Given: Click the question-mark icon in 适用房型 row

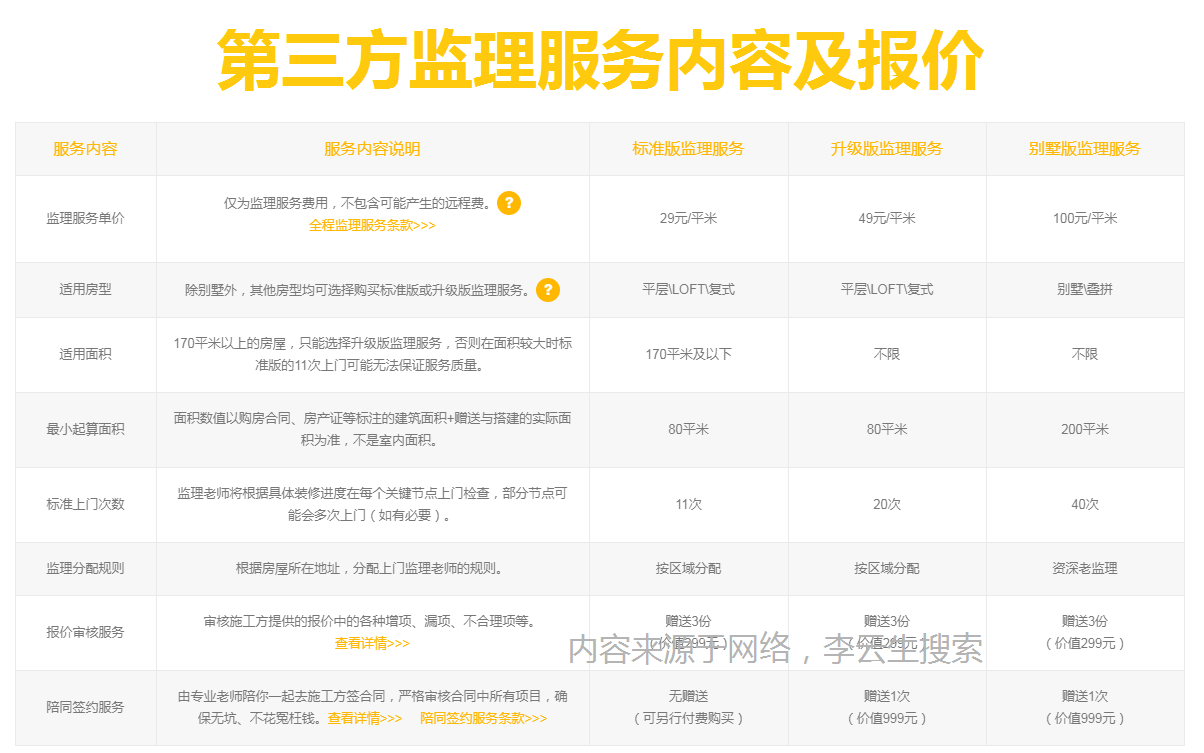Looking at the screenshot, I should 547,290.
